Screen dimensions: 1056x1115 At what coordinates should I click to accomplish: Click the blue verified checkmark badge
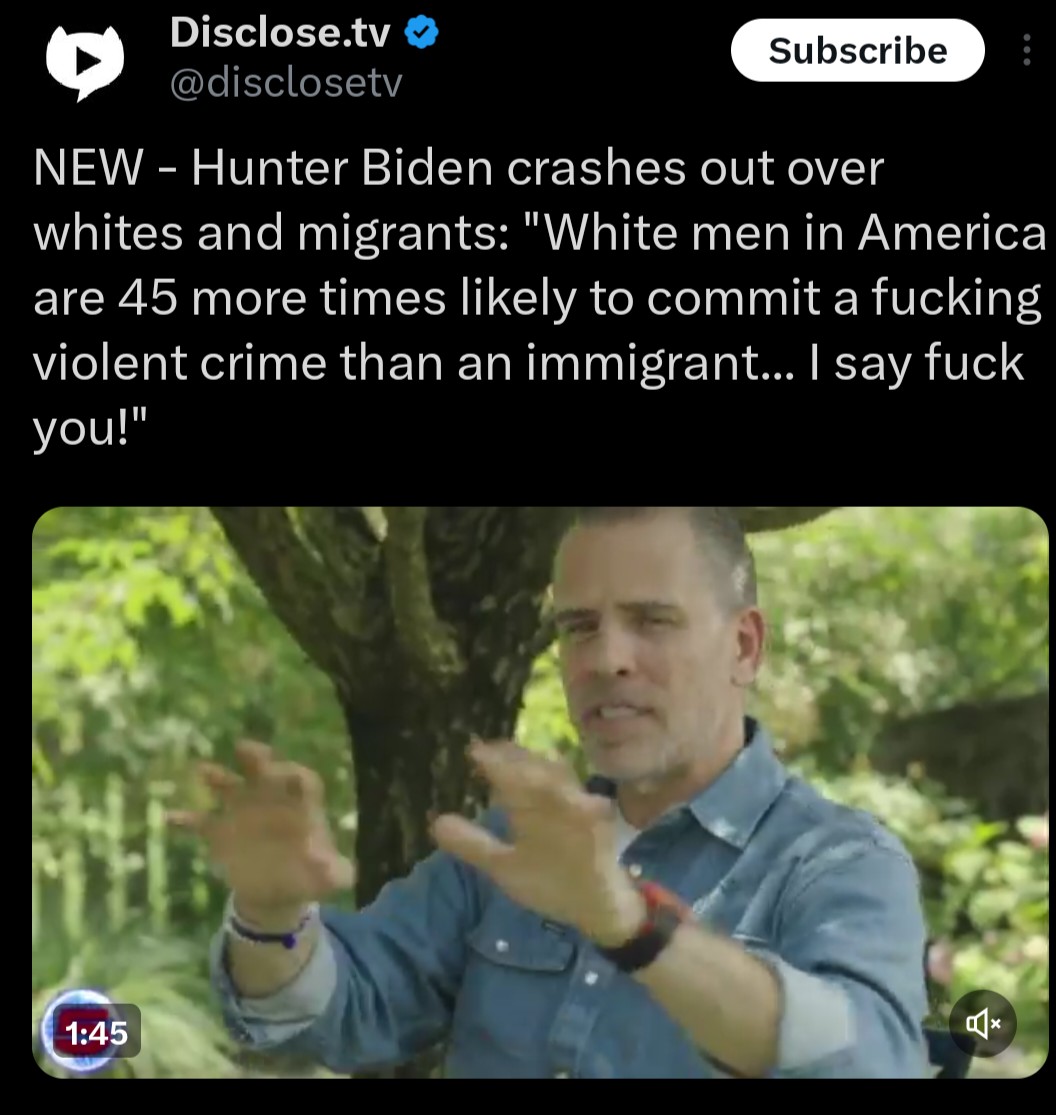[422, 33]
